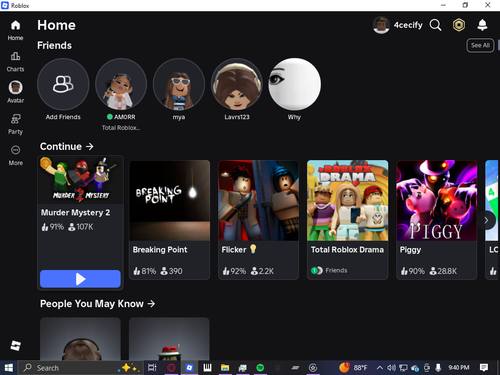This screenshot has width=500, height=375.
Task: Click the 4cecify username text
Action: coord(408,25)
